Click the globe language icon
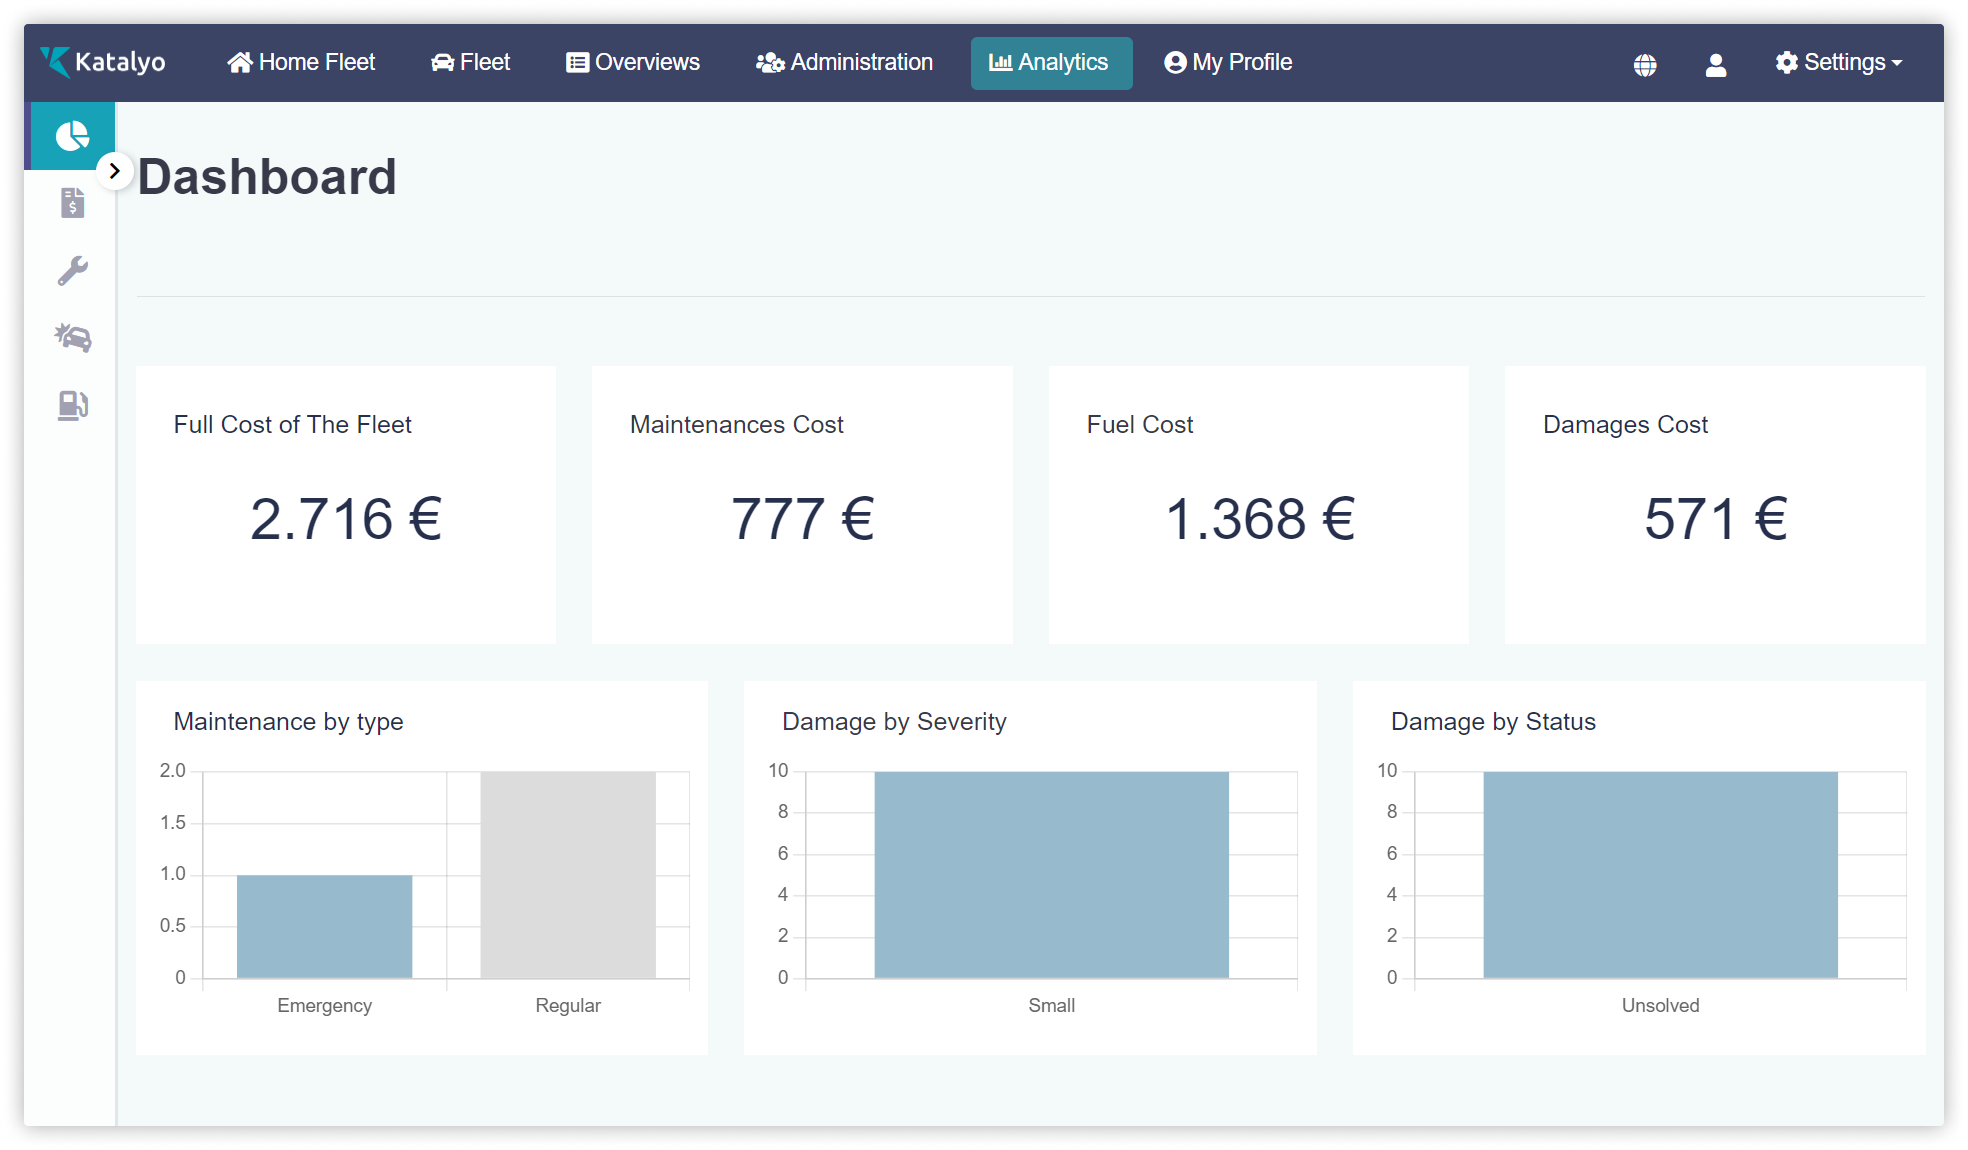Screen dimensions: 1968x1150 [1645, 65]
